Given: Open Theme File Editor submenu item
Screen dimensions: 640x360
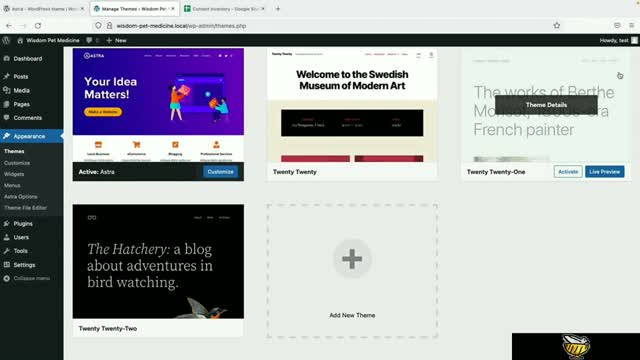Looking at the screenshot, I should pyautogui.click(x=25, y=208).
